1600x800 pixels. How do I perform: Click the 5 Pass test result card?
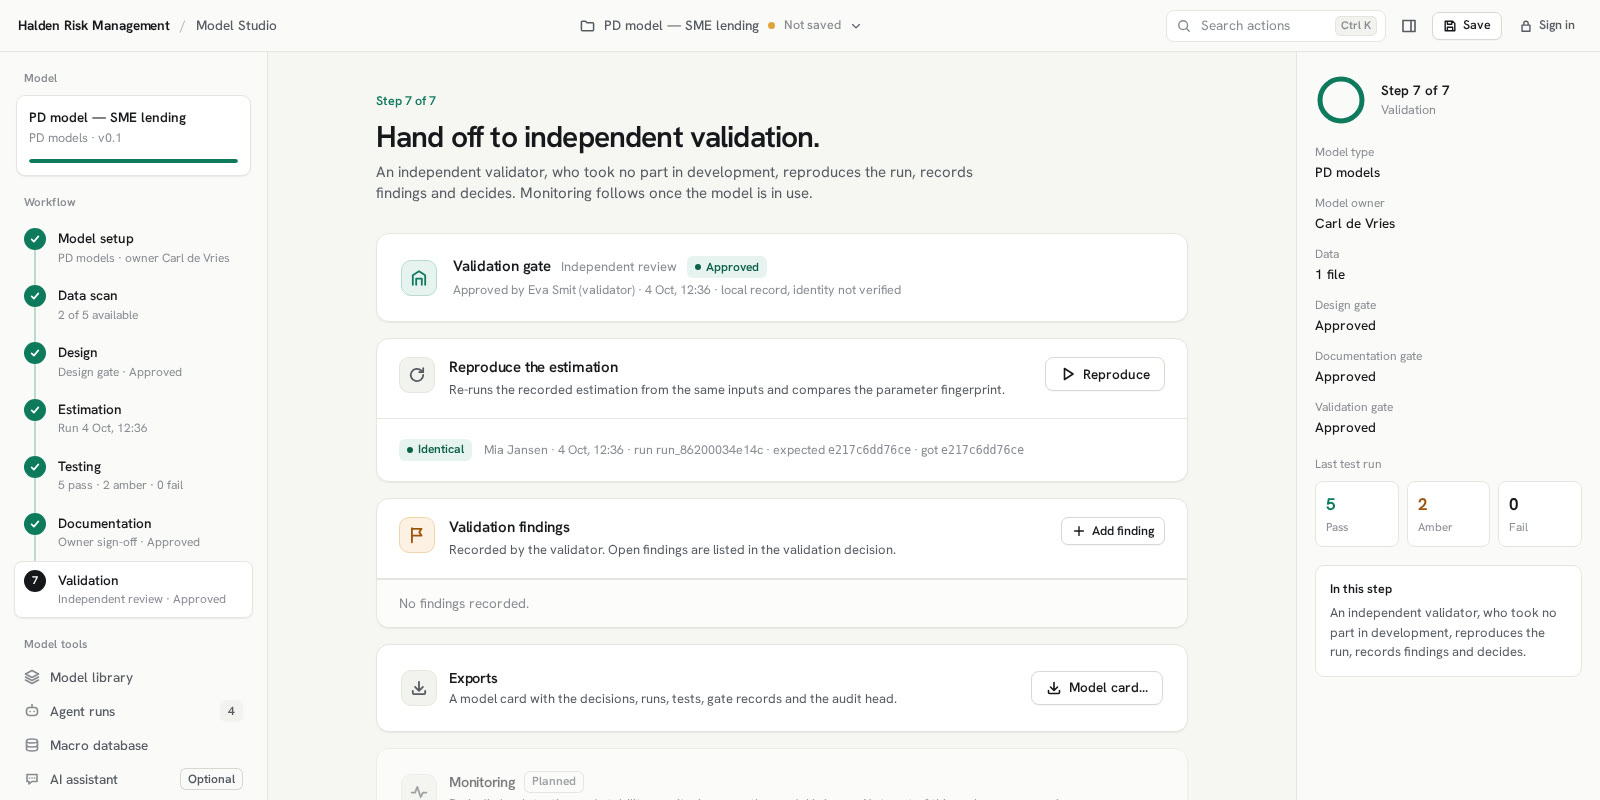tap(1357, 514)
